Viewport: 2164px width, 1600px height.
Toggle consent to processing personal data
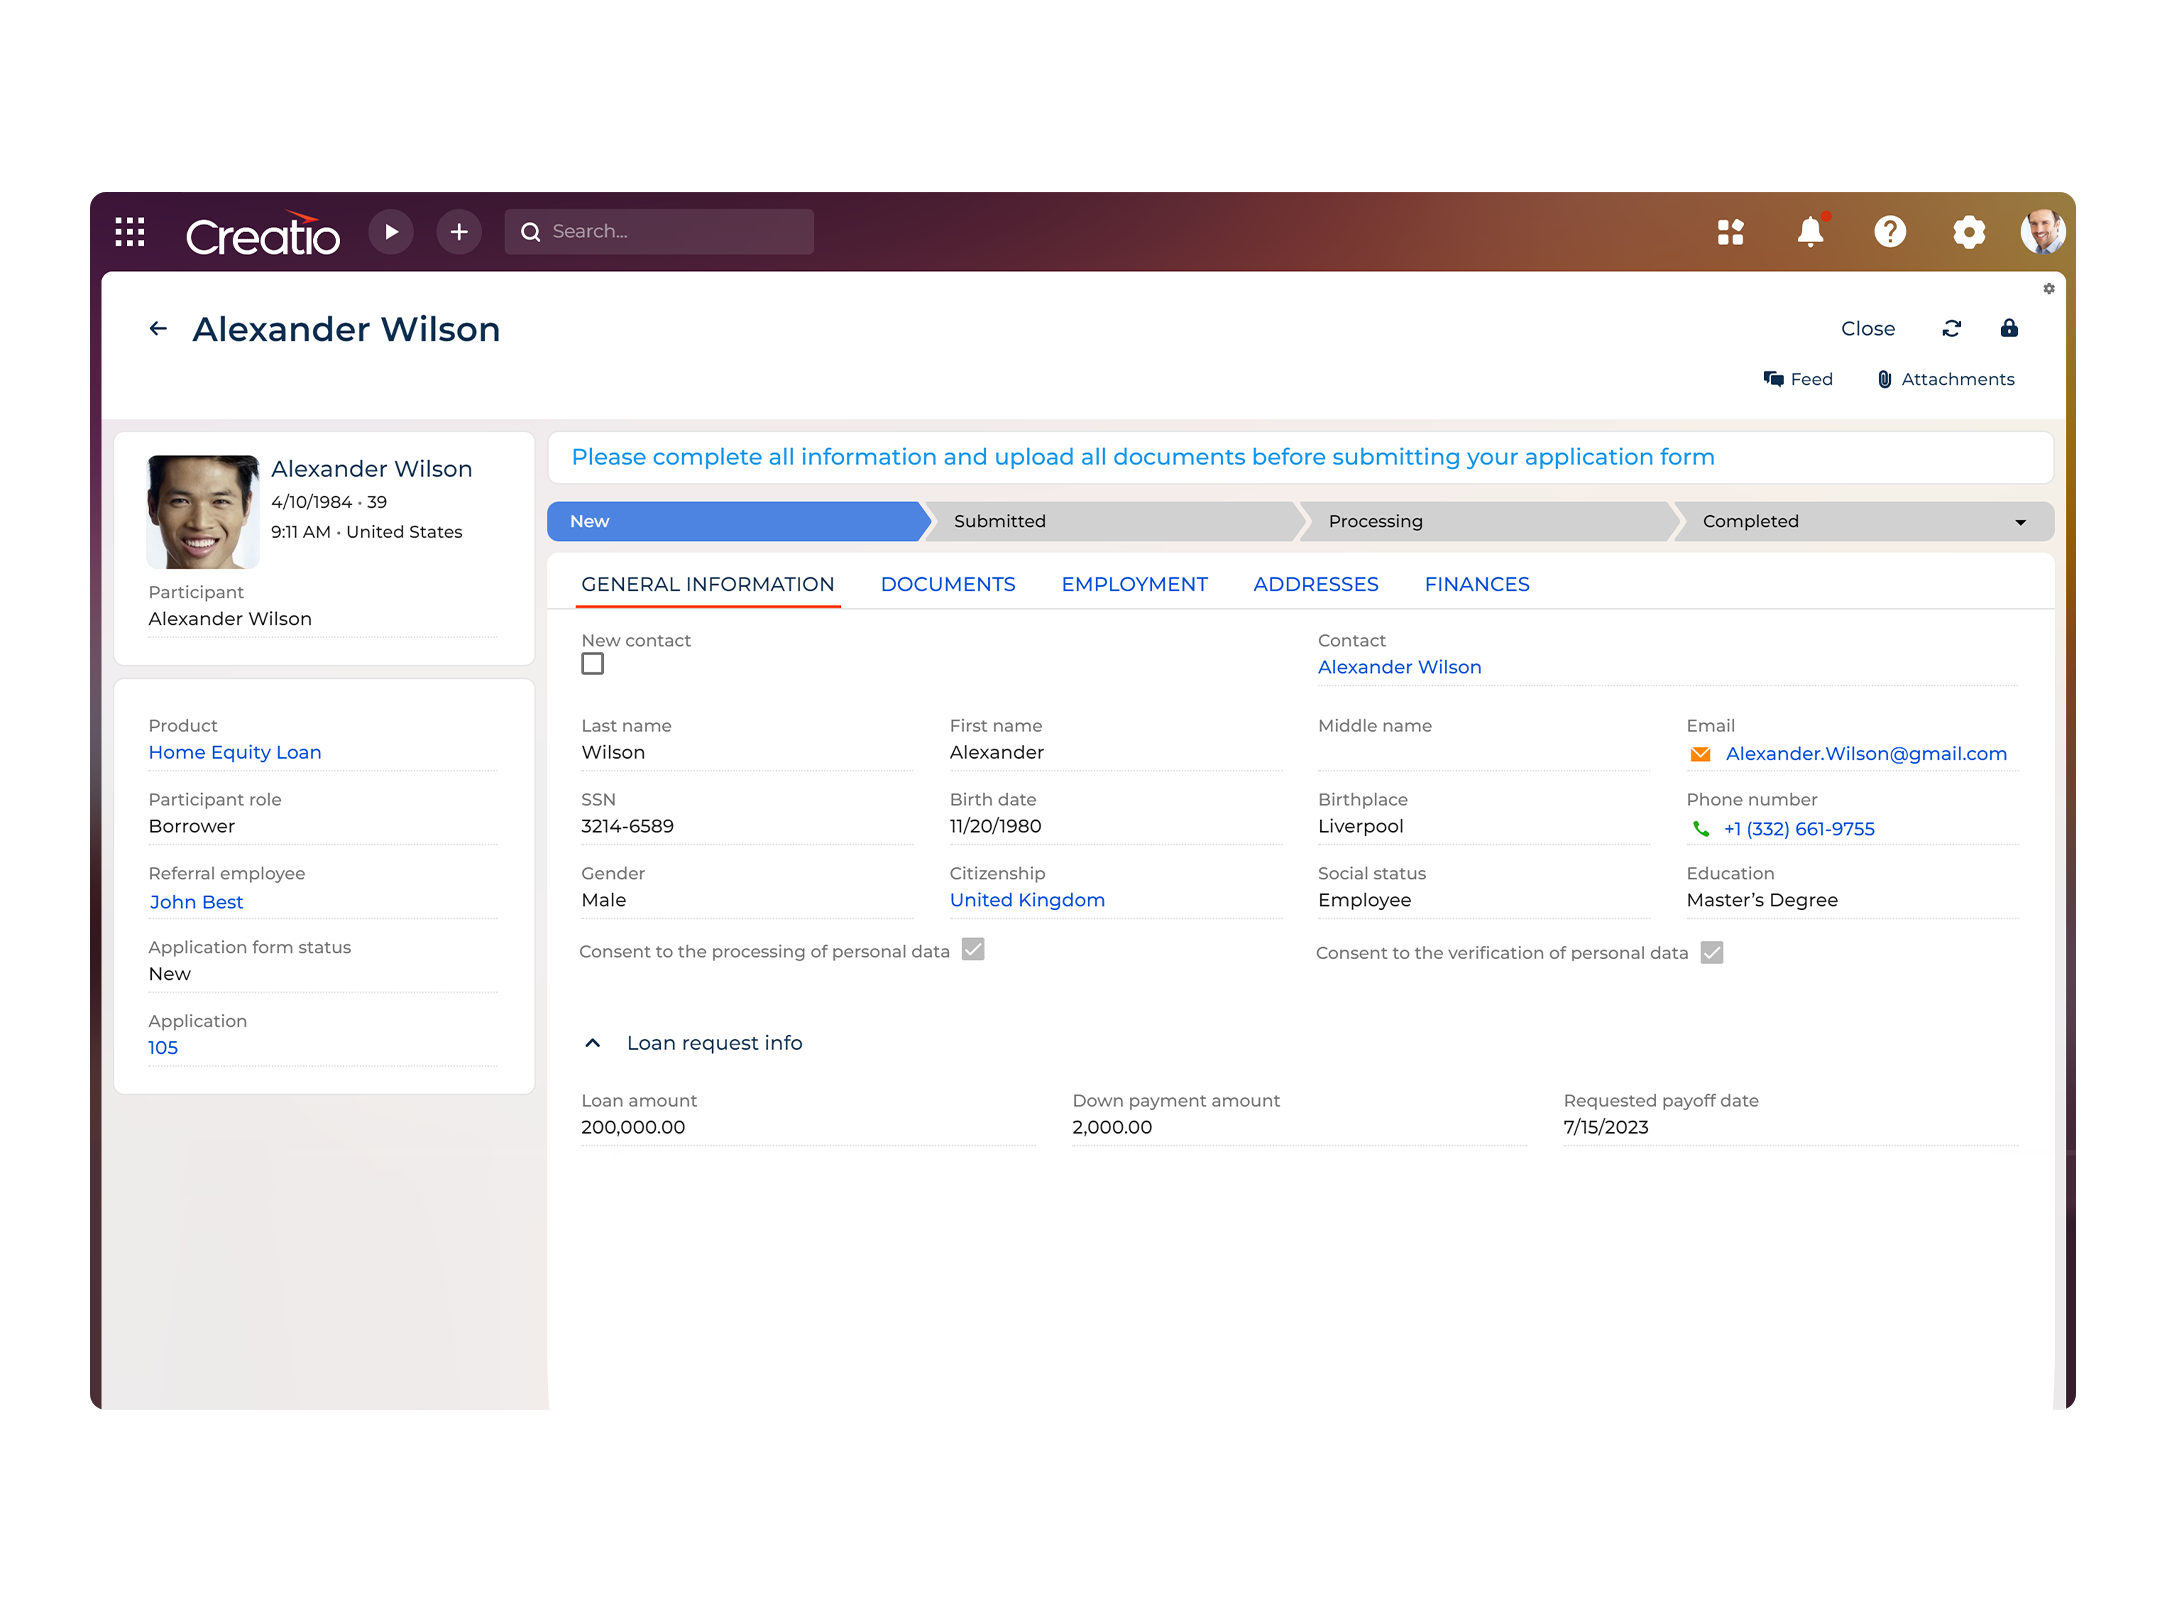click(x=973, y=950)
